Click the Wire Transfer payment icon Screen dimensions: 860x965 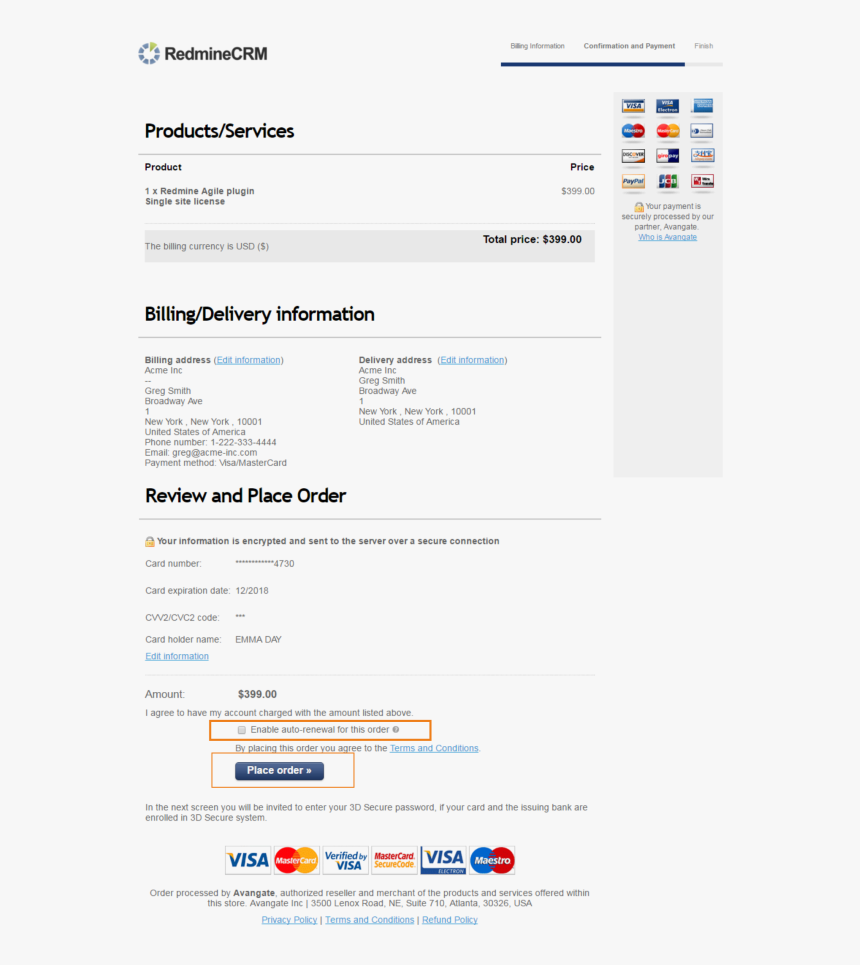pos(702,182)
